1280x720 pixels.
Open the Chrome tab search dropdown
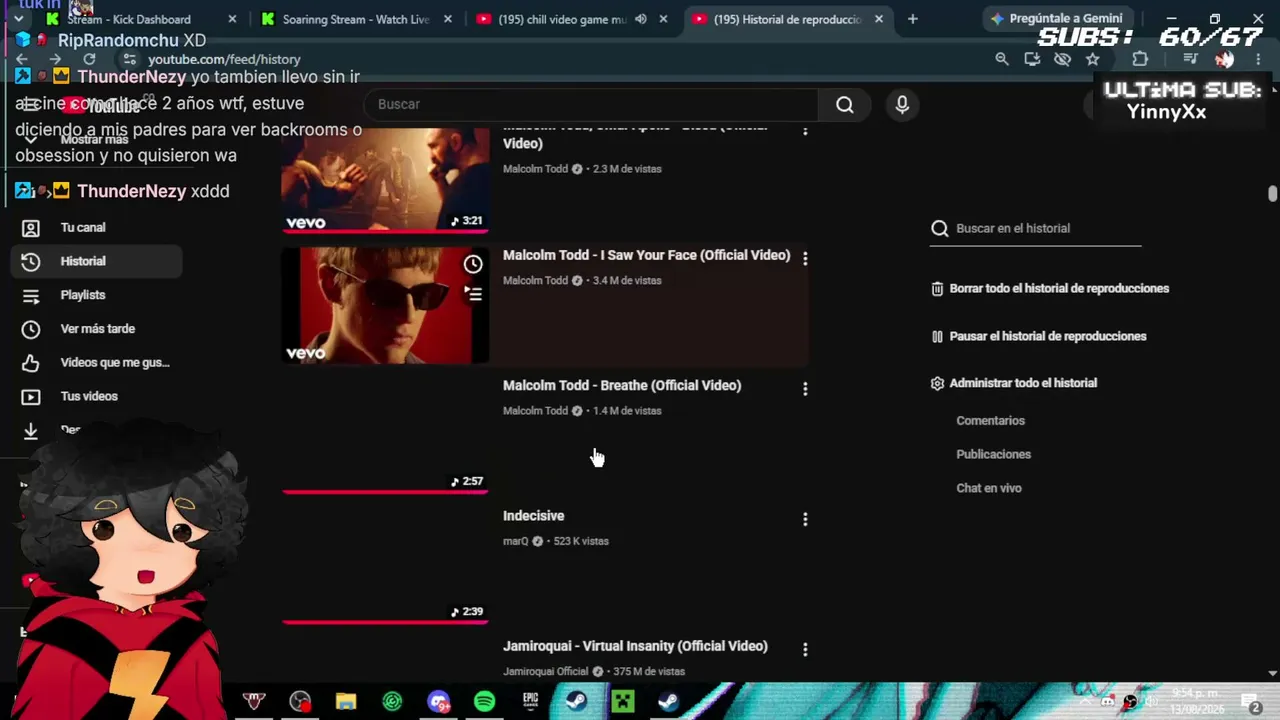(18, 19)
